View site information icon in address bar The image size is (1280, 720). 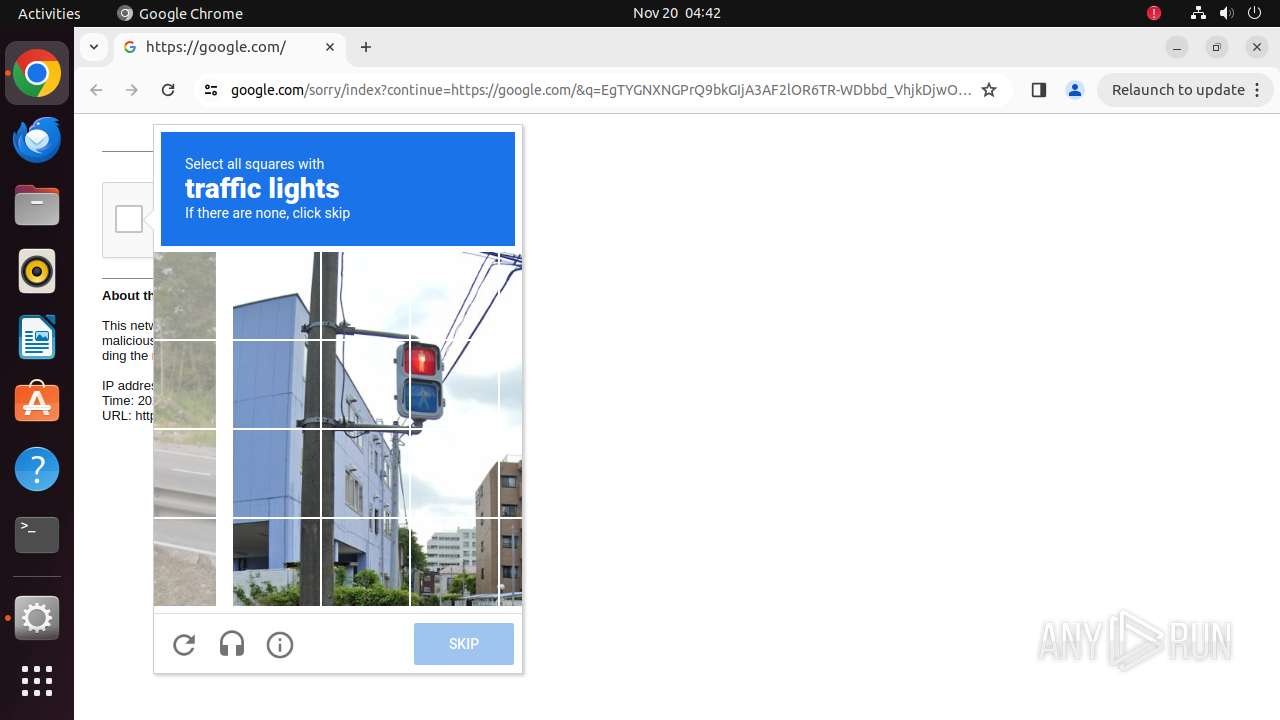point(210,90)
